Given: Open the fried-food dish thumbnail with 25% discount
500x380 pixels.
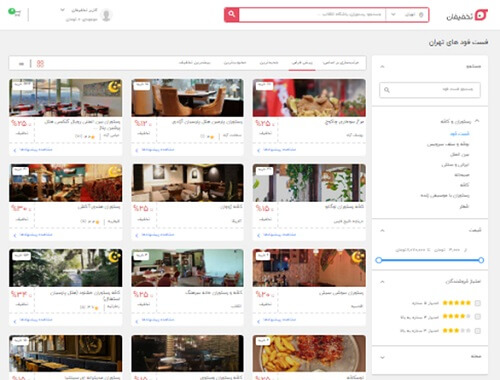Looking at the screenshot, I should [x=309, y=98].
